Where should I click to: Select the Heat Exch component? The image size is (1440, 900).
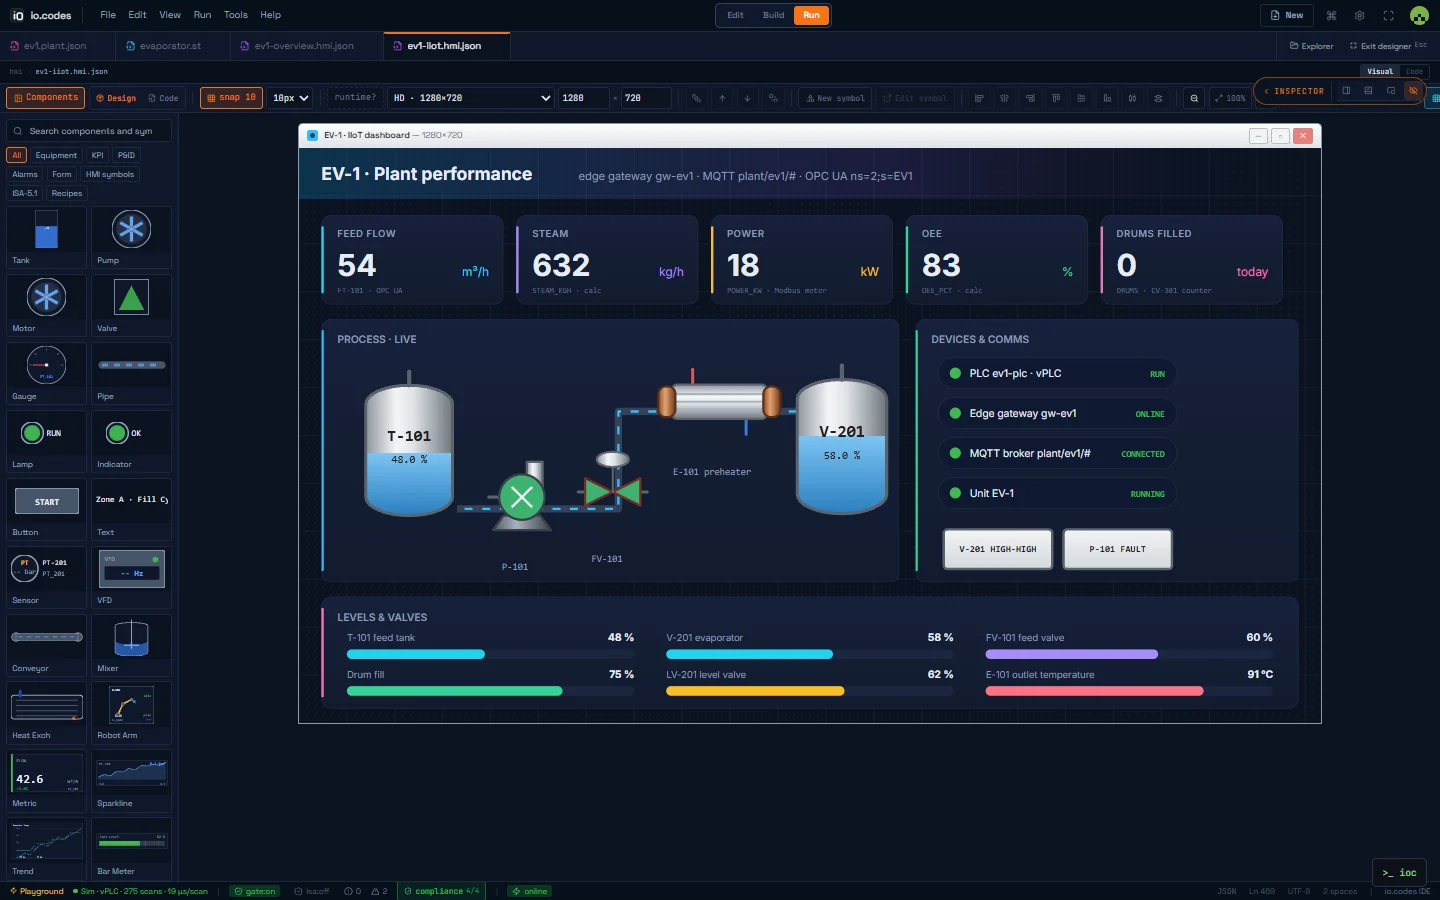(46, 712)
